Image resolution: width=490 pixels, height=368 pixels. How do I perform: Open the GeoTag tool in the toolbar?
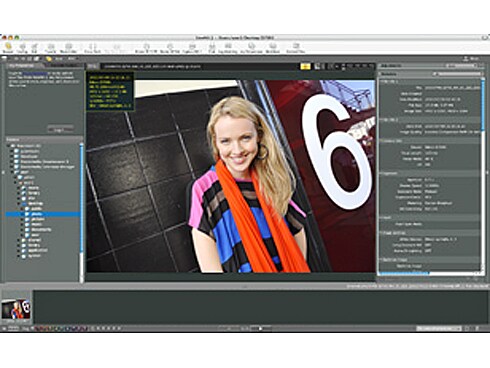pos(22,48)
